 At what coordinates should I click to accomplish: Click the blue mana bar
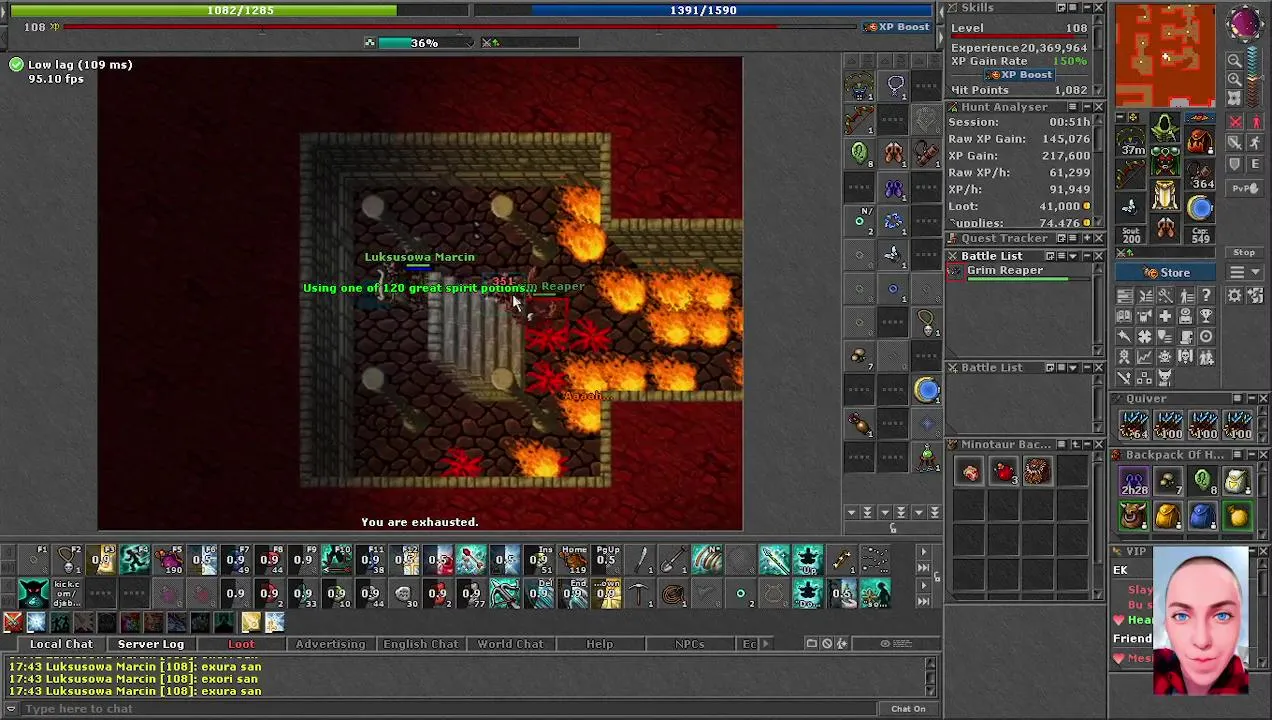click(704, 10)
